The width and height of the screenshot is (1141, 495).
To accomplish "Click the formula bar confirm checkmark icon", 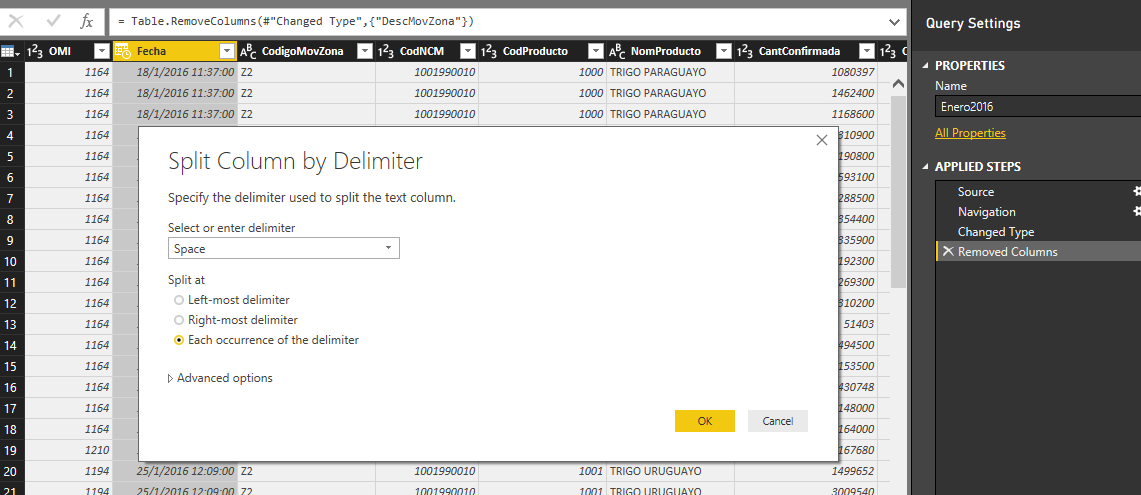I will coord(53,22).
